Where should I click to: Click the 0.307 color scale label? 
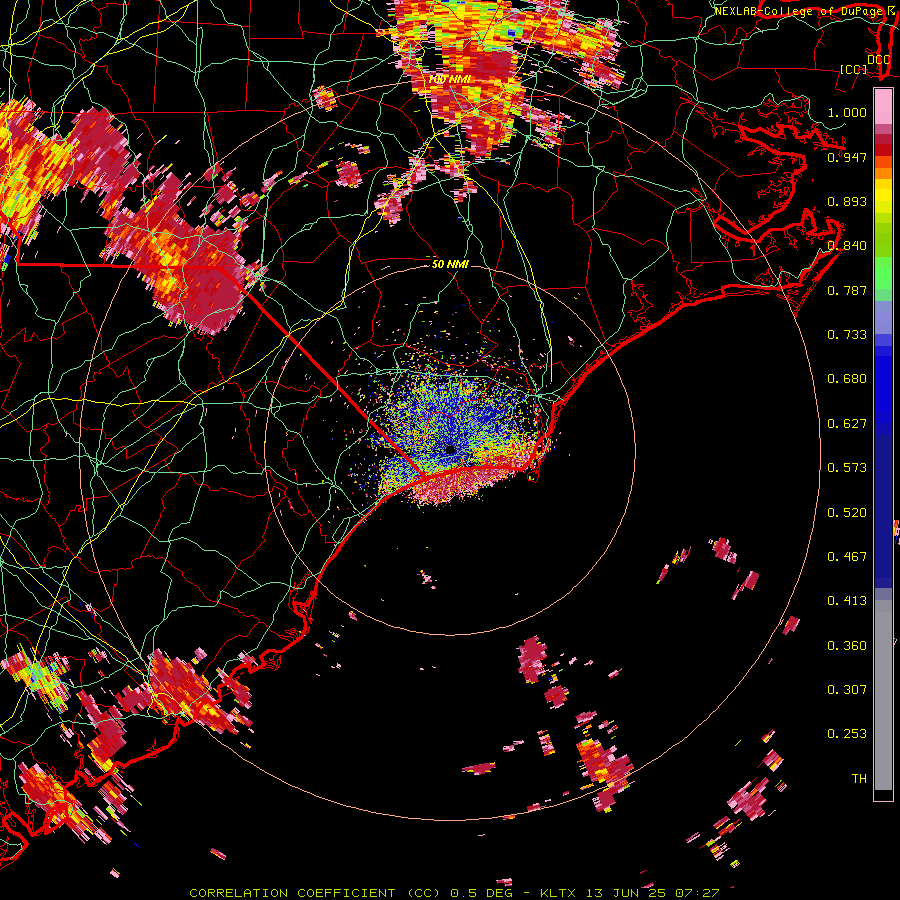click(847, 690)
